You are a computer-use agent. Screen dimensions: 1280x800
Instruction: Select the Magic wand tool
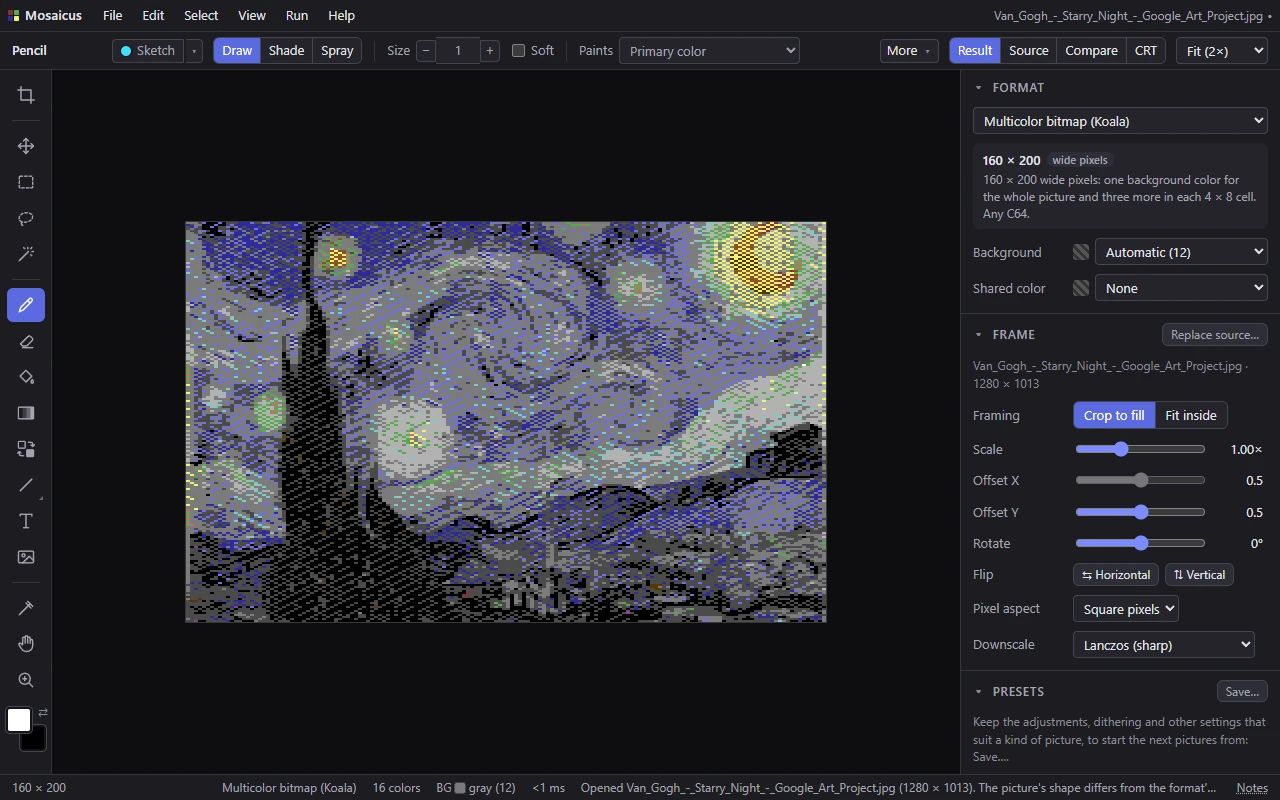pyautogui.click(x=26, y=254)
